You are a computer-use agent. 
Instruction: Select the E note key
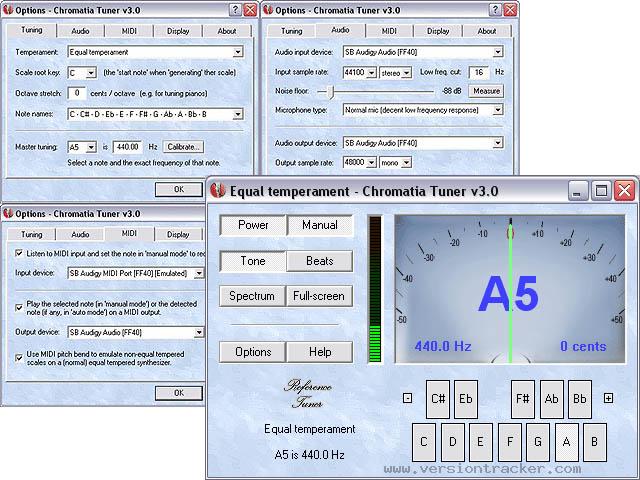tap(480, 442)
